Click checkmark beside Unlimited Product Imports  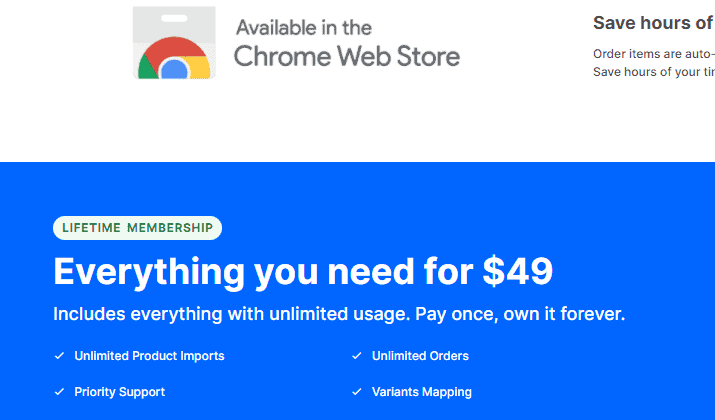point(59,356)
